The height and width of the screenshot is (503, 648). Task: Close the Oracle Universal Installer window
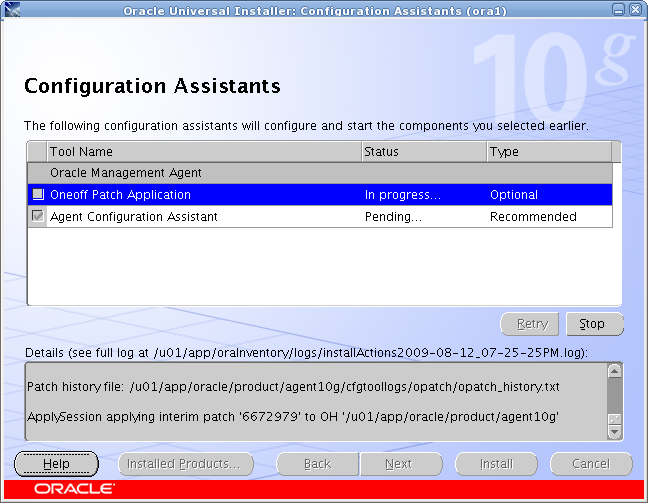(635, 10)
